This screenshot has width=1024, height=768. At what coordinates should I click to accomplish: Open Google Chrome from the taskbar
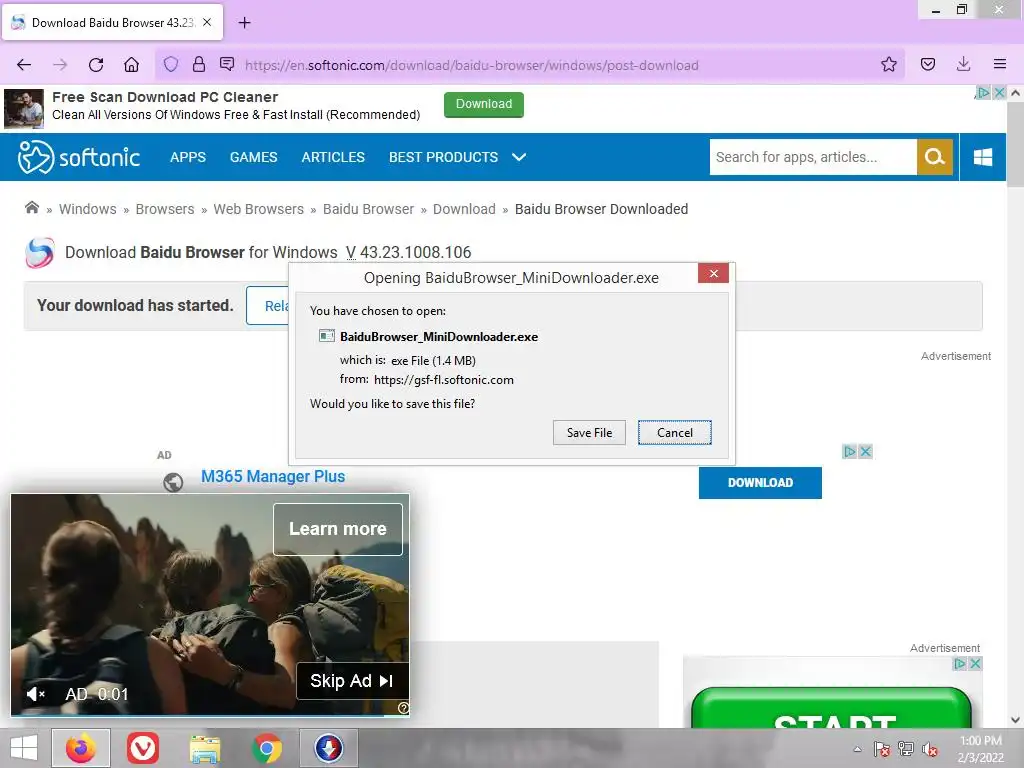pos(267,748)
